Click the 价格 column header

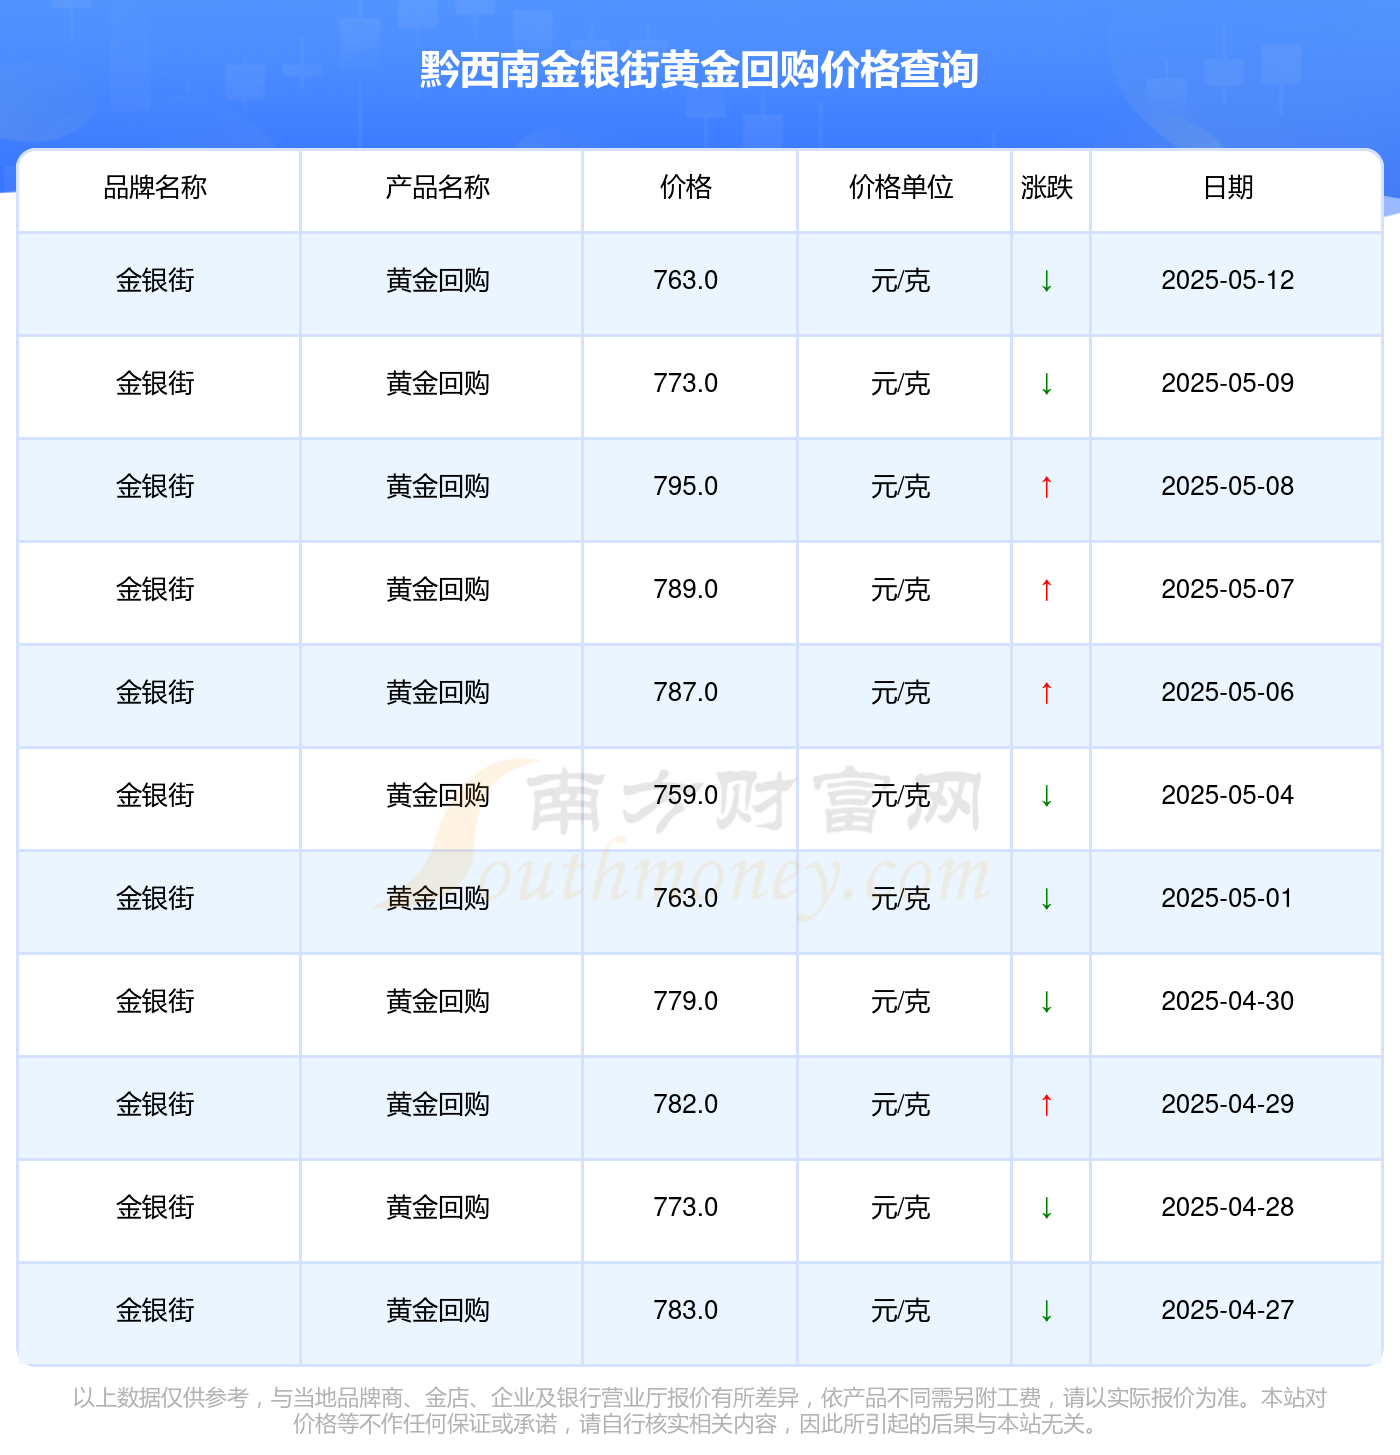point(686,187)
